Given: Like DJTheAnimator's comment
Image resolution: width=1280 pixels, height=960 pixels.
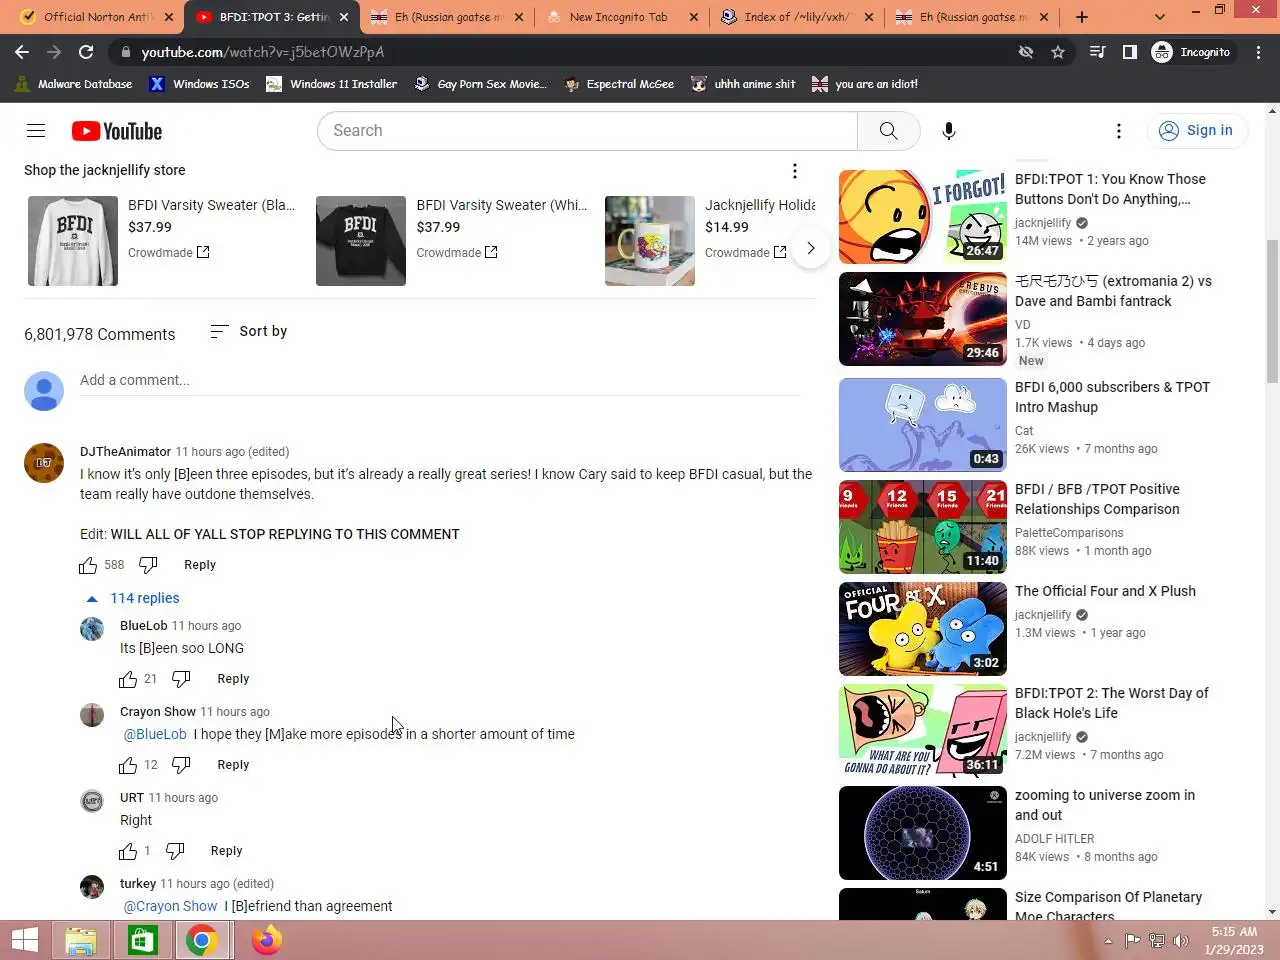Looking at the screenshot, I should point(88,565).
